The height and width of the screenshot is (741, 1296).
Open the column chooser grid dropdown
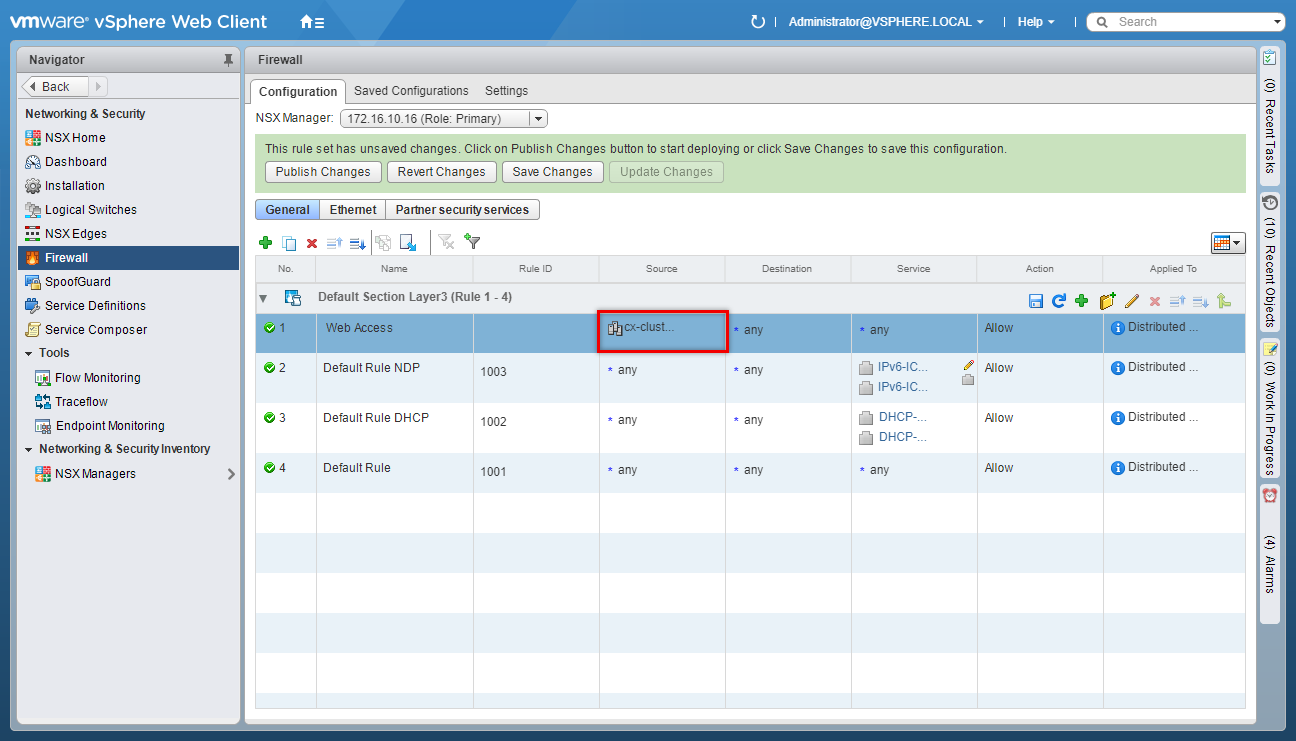1227,243
